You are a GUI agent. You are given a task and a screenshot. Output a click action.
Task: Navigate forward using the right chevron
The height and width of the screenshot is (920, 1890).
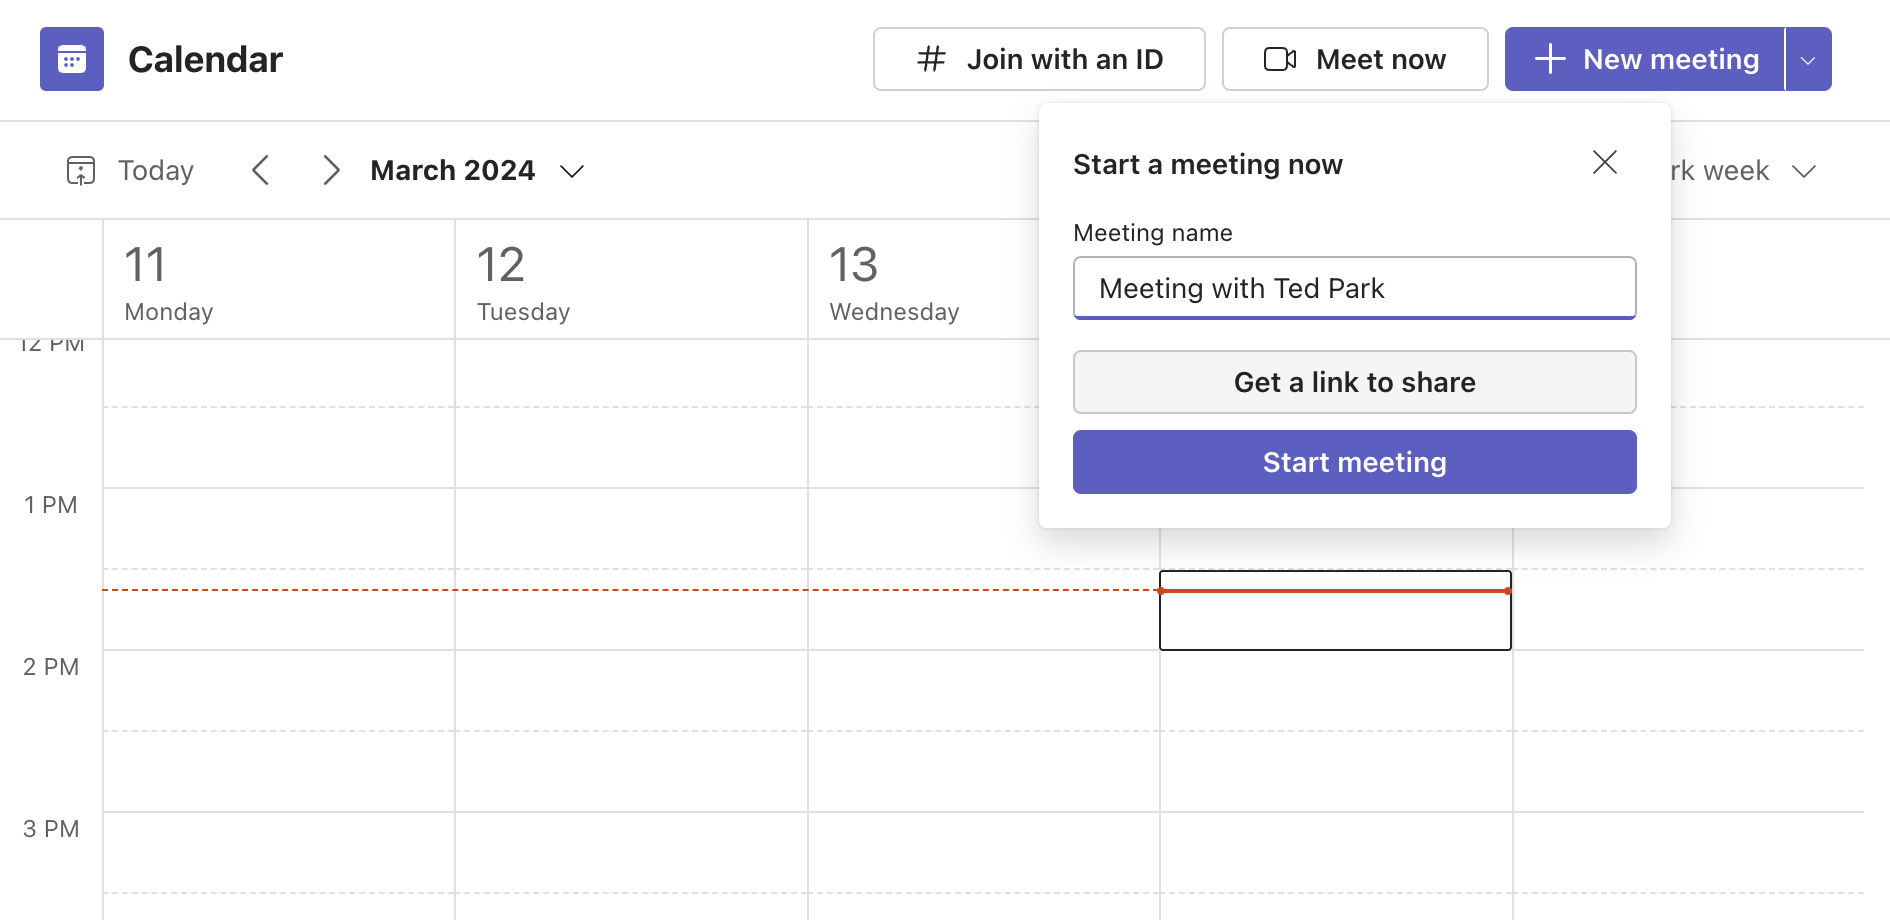coord(332,170)
